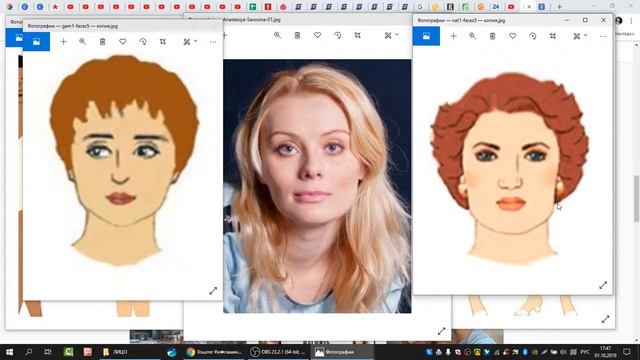Open the three-dots menu in gam1-faces3 window
Image resolution: width=640 pixels, height=360 pixels.
[213, 42]
